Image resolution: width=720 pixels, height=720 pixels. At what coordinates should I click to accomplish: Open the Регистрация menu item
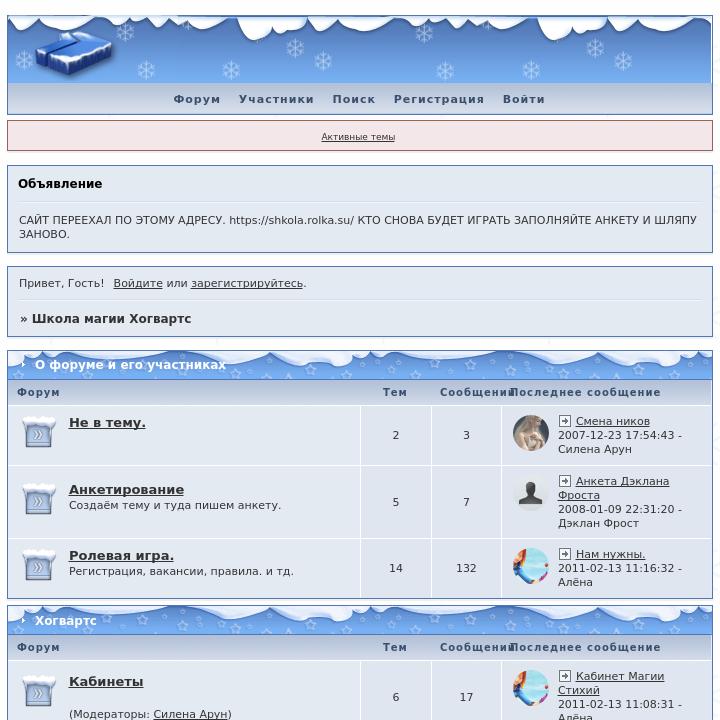tap(439, 99)
